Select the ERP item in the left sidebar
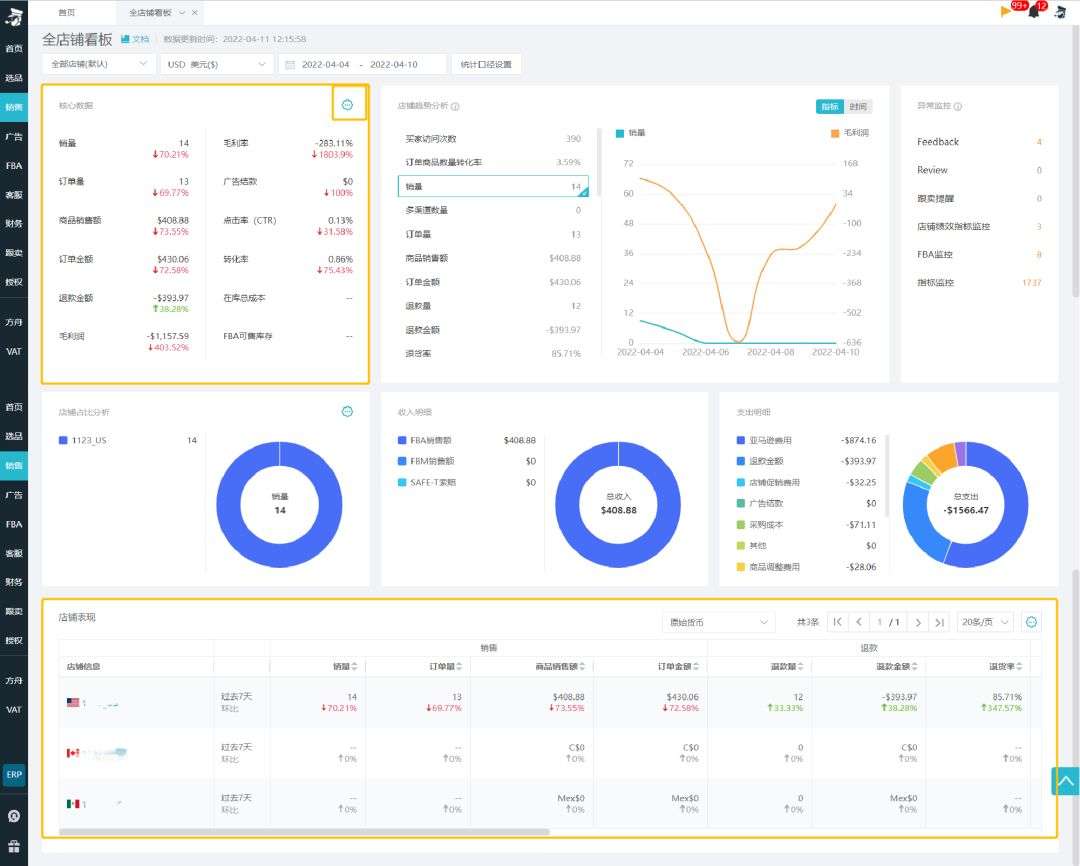 click(14, 775)
